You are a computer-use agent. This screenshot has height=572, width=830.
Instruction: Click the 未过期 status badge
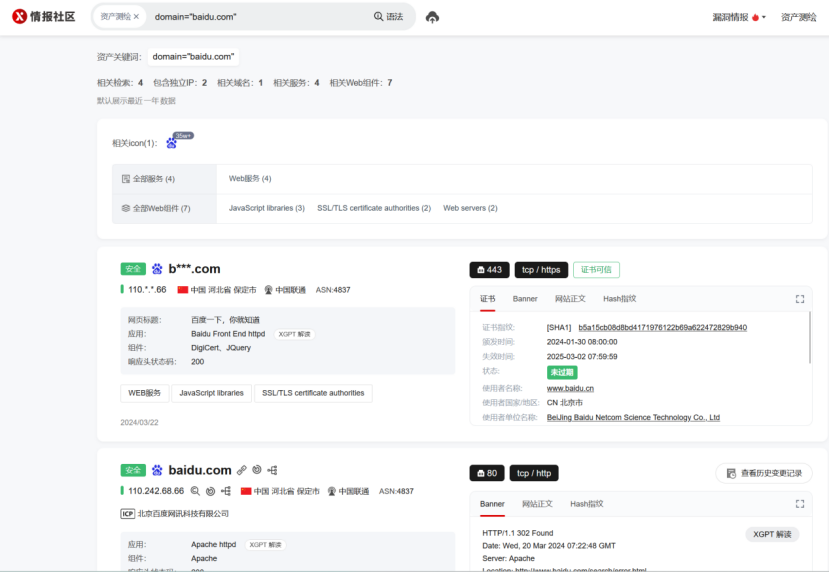[562, 372]
